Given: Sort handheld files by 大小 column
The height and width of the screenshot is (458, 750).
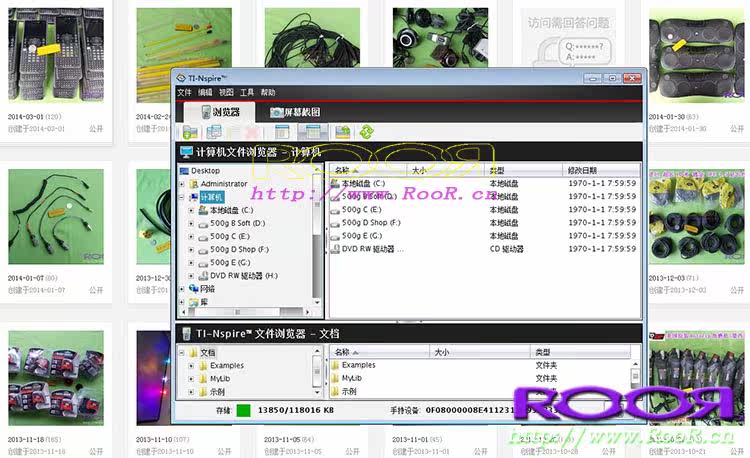Looking at the screenshot, I should tap(480, 352).
